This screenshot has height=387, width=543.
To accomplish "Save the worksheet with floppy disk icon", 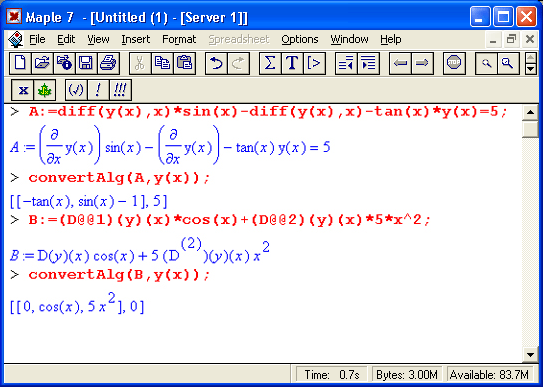I will click(x=86, y=63).
